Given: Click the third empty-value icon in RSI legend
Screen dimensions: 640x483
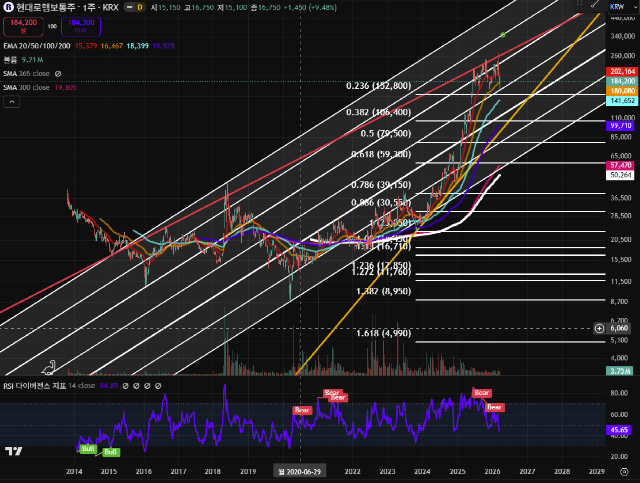Looking at the screenshot, I should 147,385.
